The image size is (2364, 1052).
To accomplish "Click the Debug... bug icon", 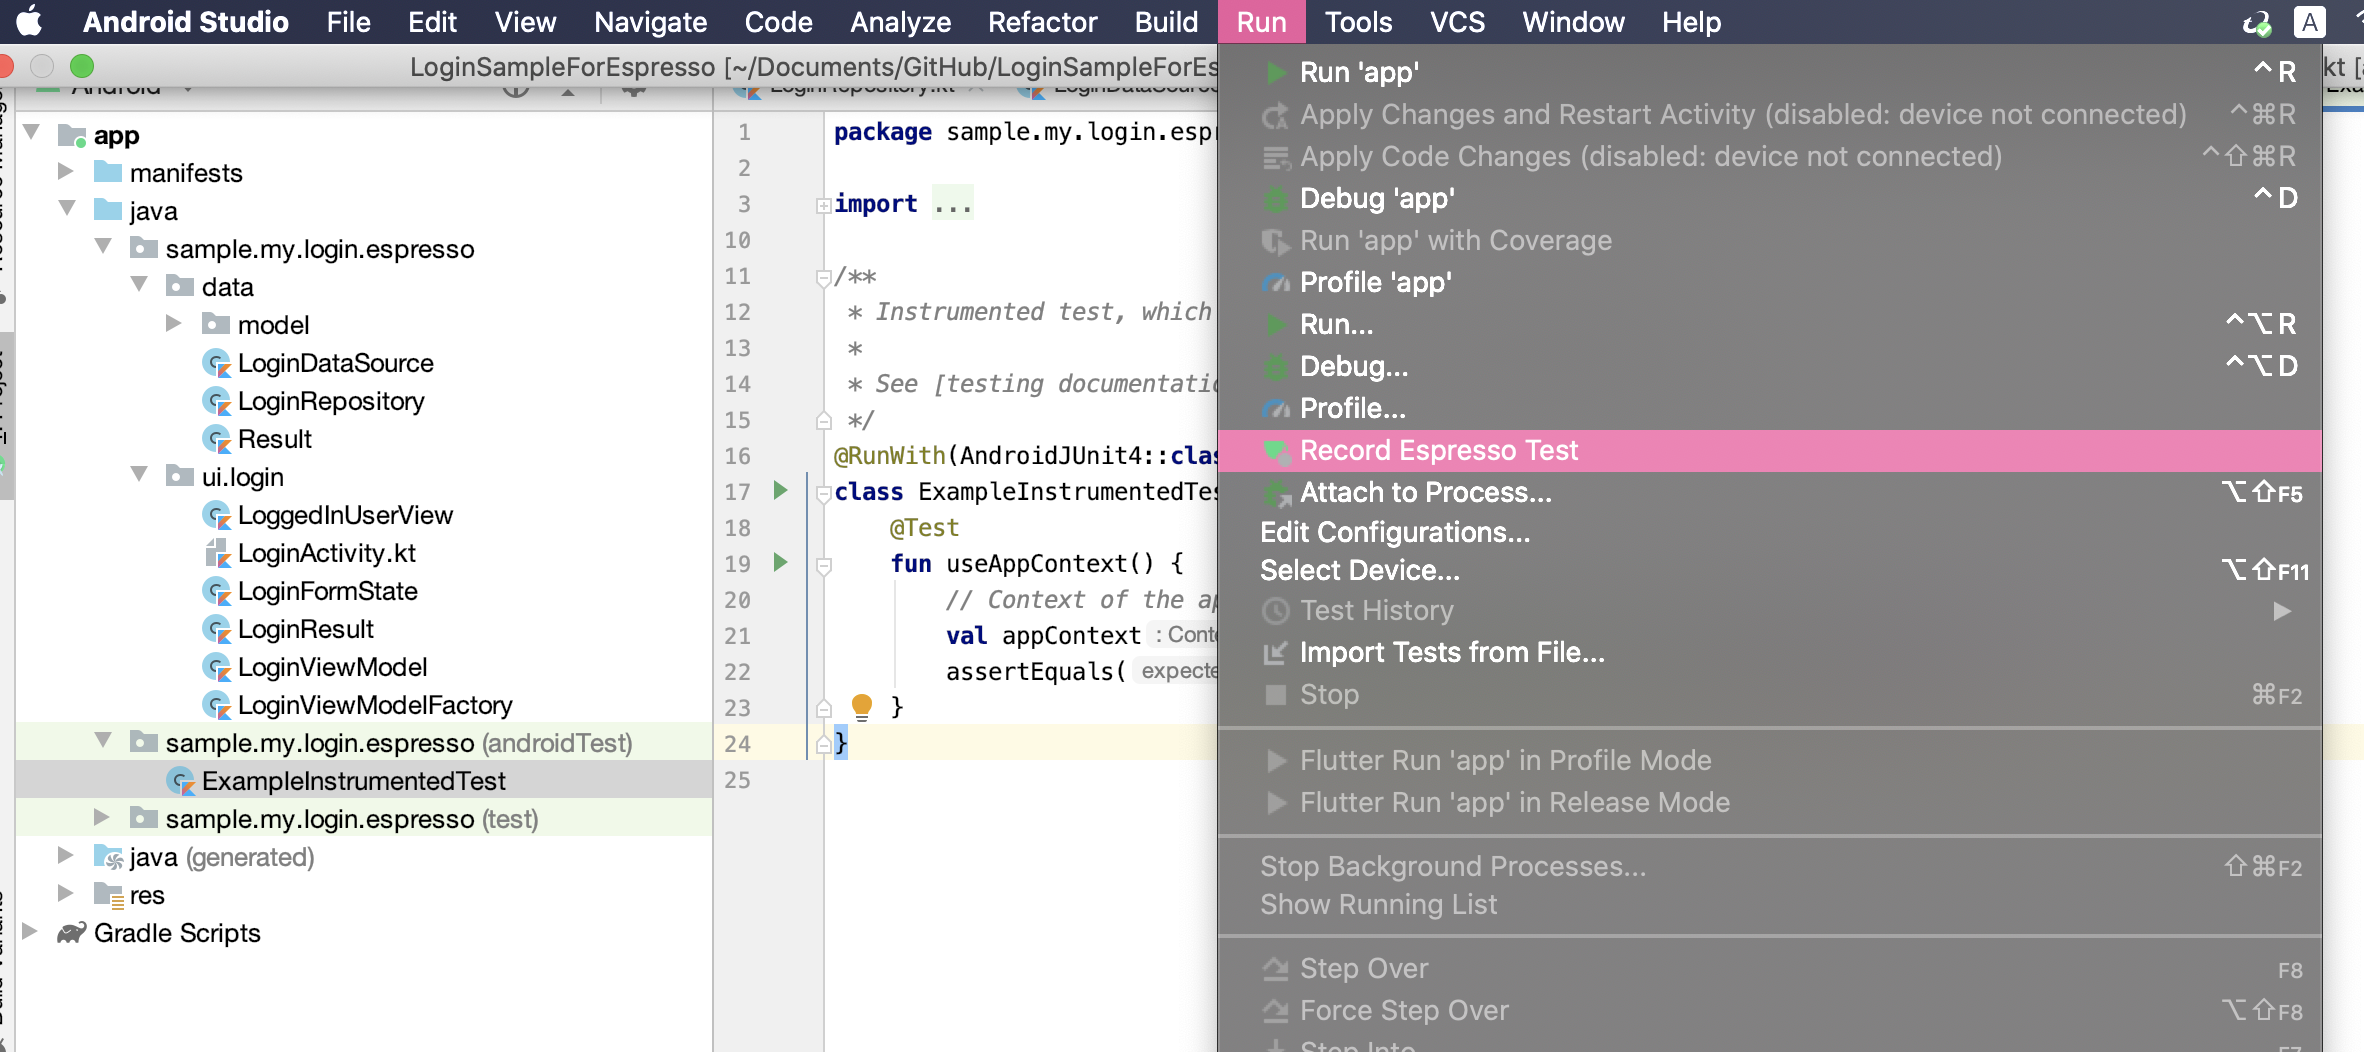I will click(x=1276, y=367).
